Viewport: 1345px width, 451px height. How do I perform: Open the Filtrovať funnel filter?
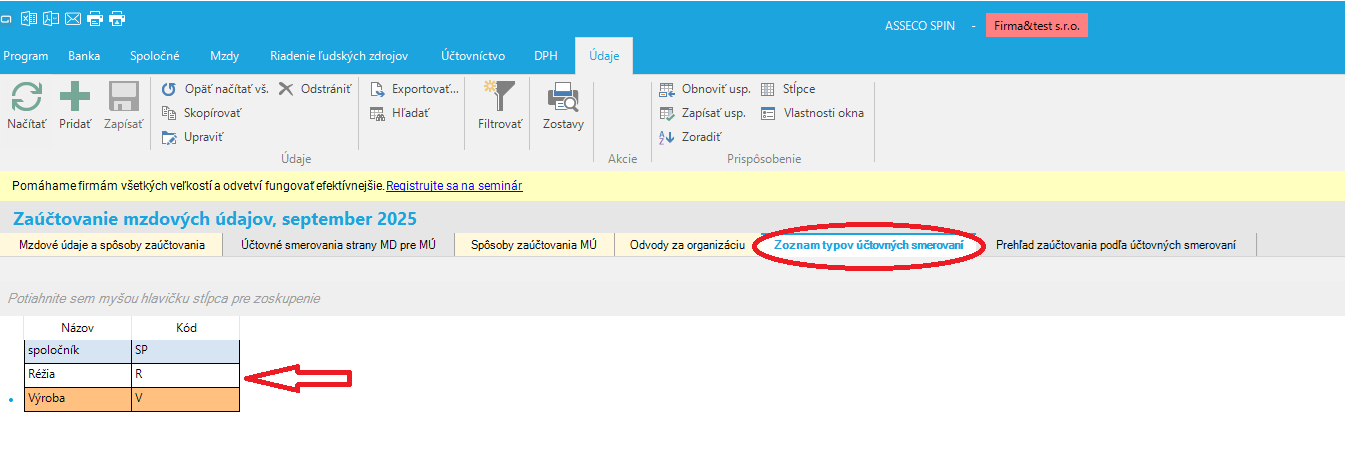[500, 105]
